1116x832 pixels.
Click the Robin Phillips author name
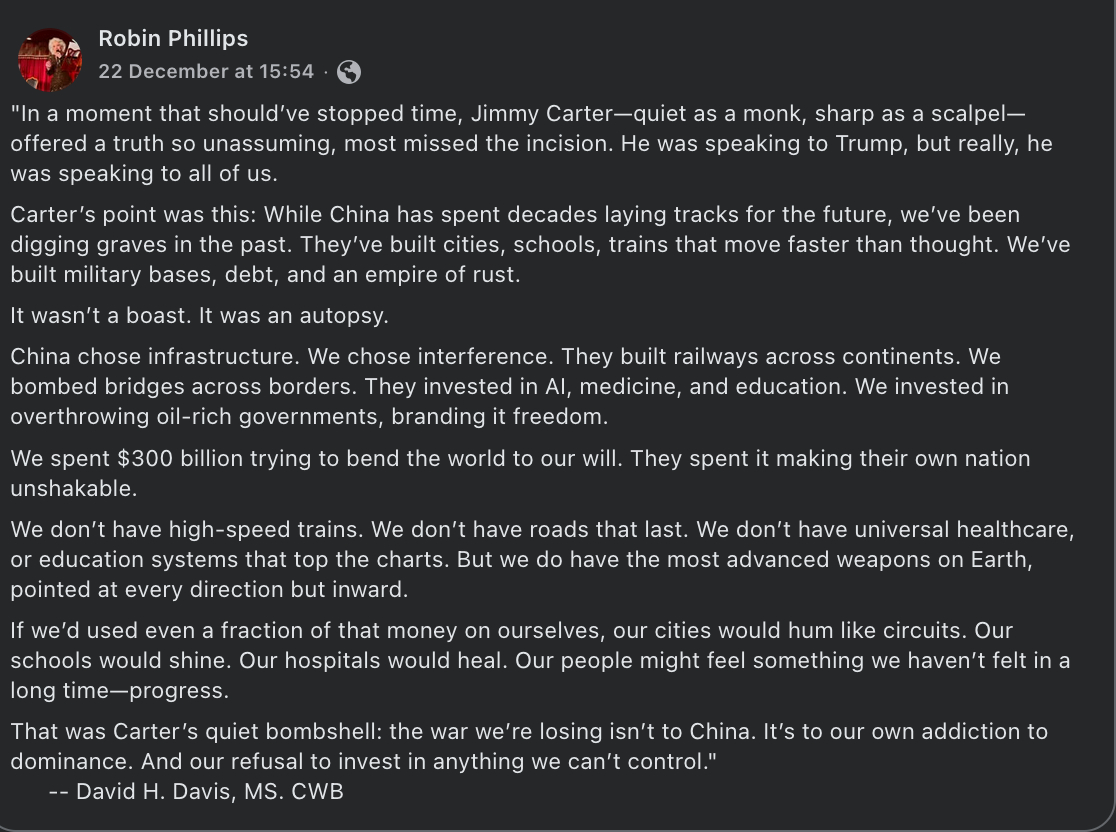click(x=173, y=39)
